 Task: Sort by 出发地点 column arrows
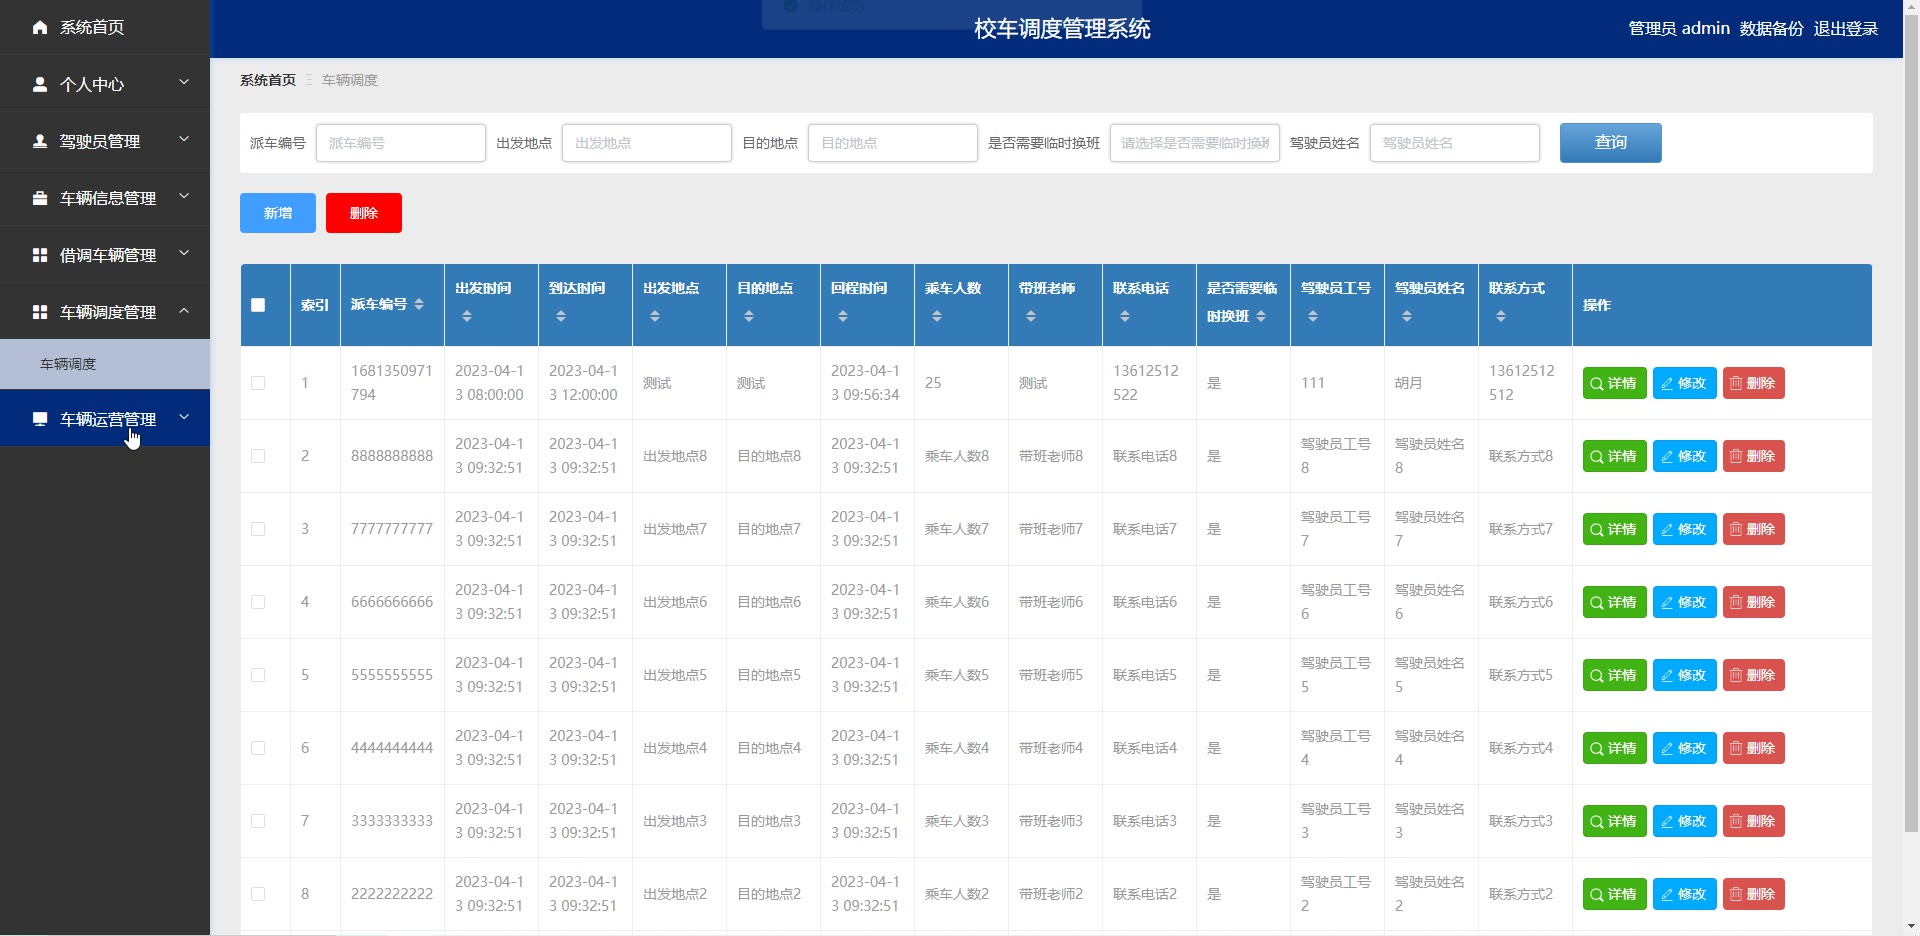click(x=655, y=316)
